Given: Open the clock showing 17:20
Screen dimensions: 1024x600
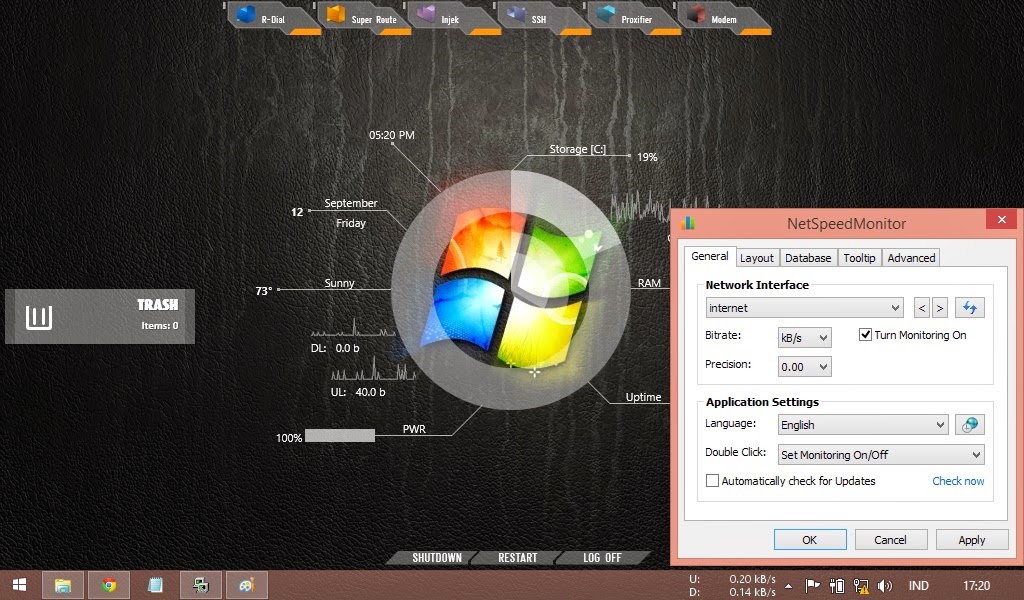Looking at the screenshot, I should (x=976, y=586).
